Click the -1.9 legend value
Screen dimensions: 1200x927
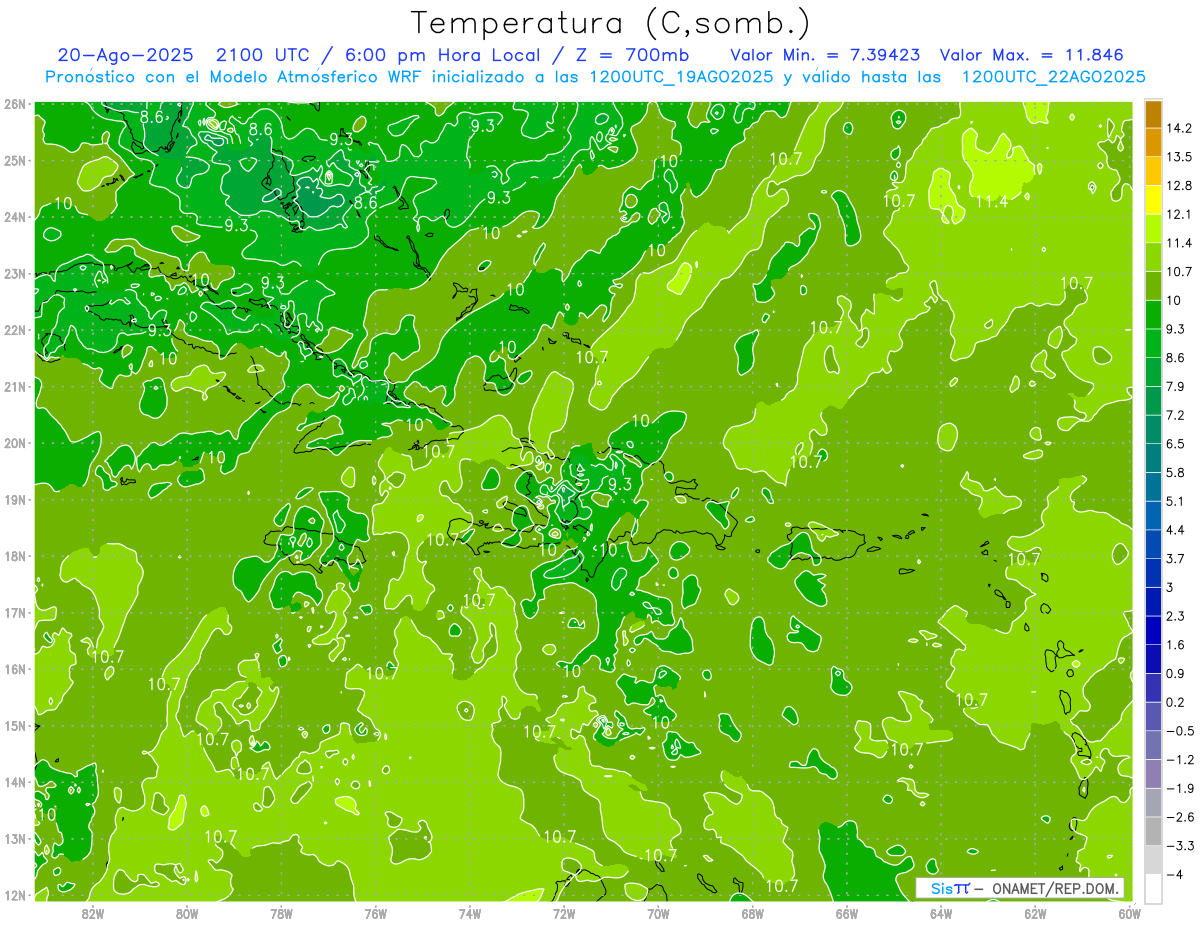[1179, 788]
